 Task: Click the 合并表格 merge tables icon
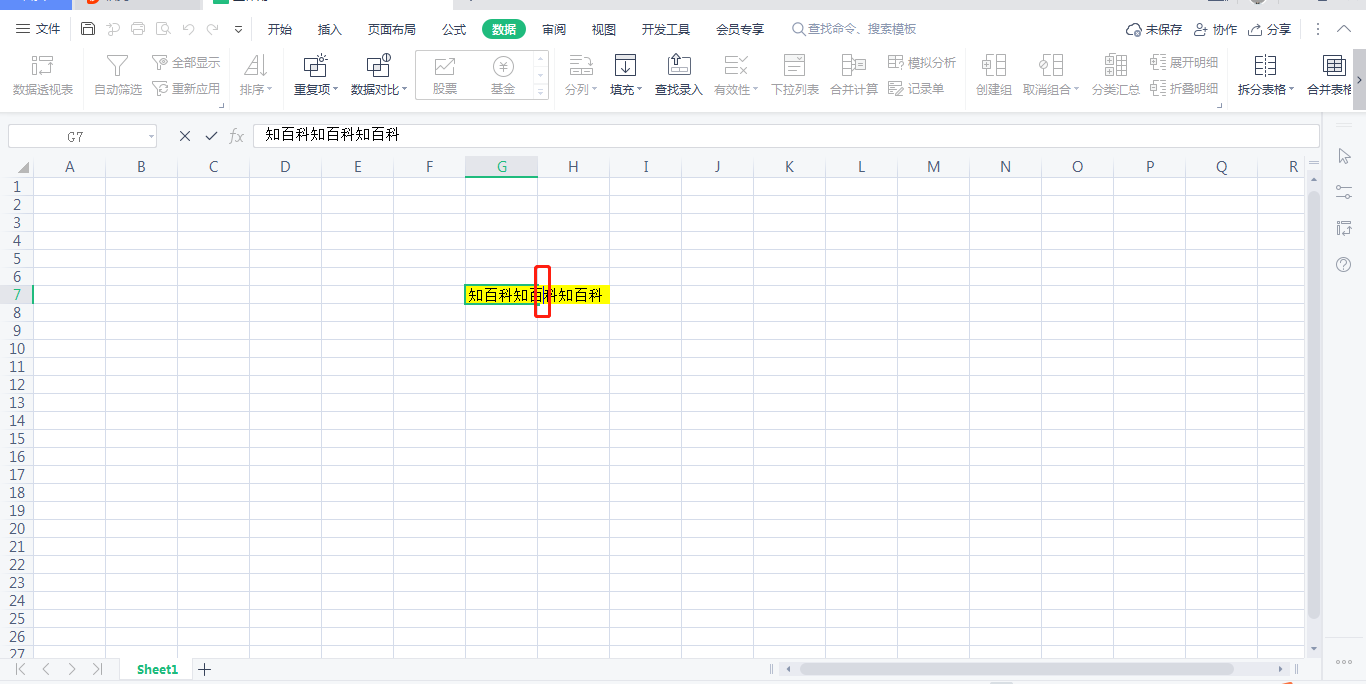click(x=1334, y=67)
